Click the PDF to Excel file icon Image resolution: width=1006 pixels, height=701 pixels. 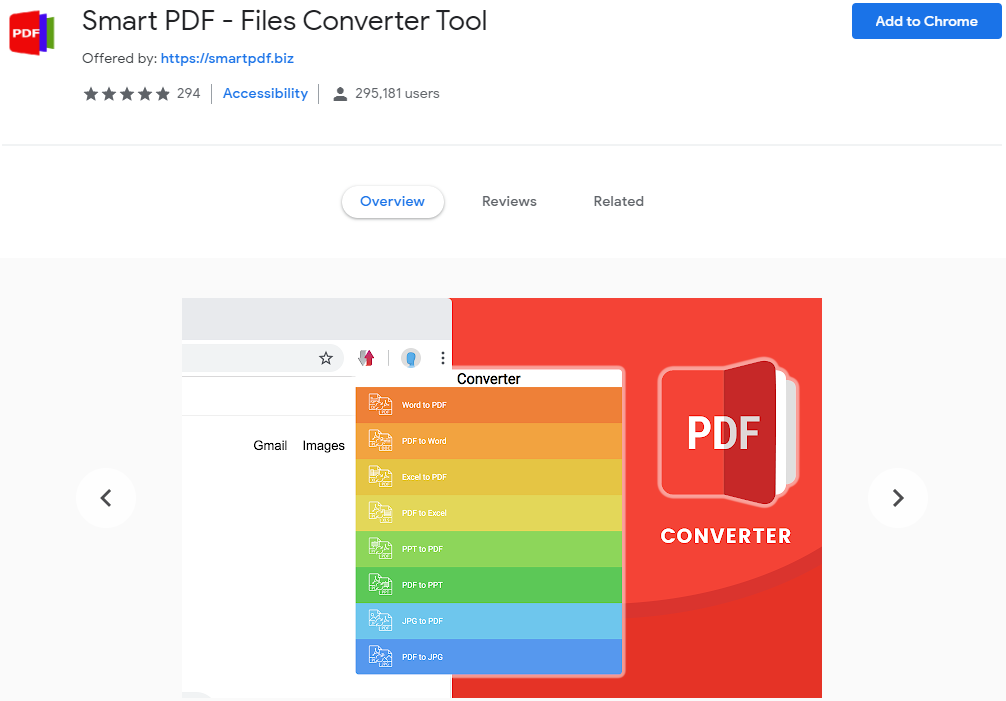380,512
